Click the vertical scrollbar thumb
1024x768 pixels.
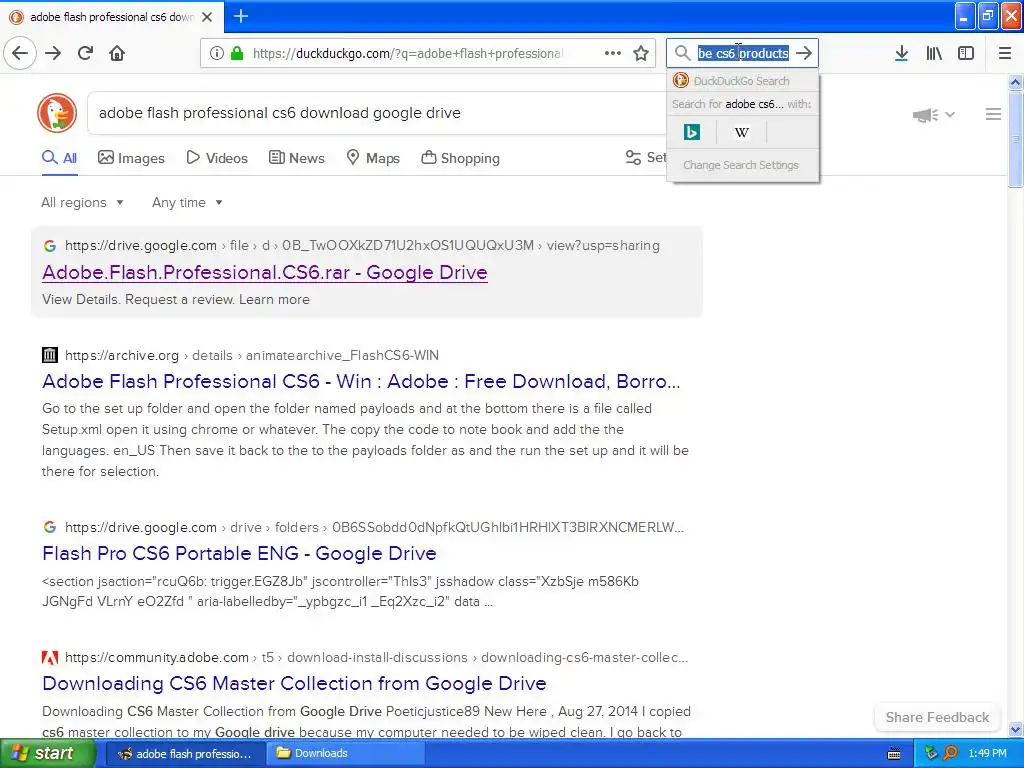coord(1016,137)
